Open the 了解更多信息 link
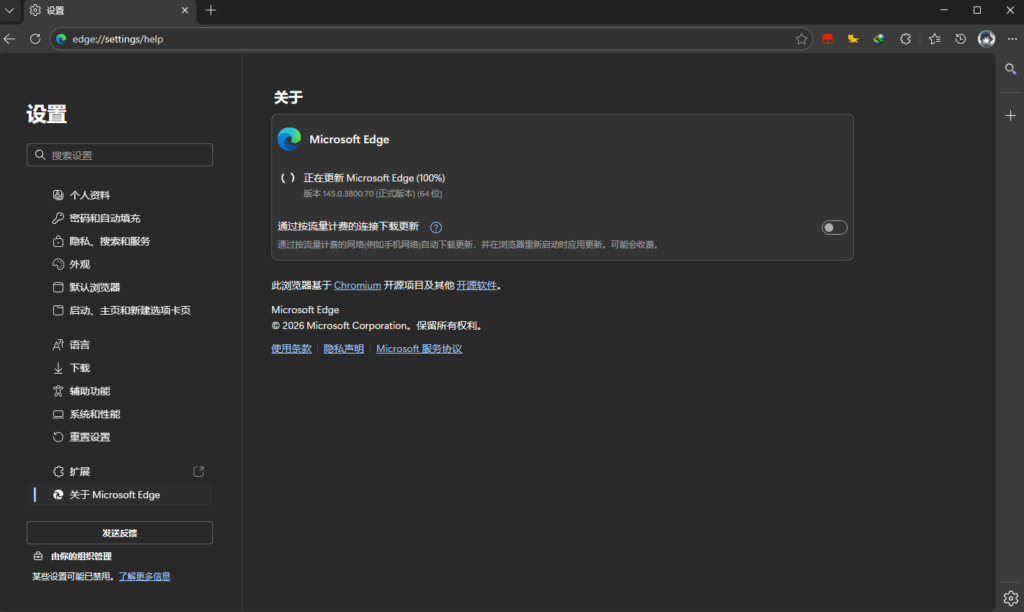The width and height of the screenshot is (1024, 612). pos(144,576)
